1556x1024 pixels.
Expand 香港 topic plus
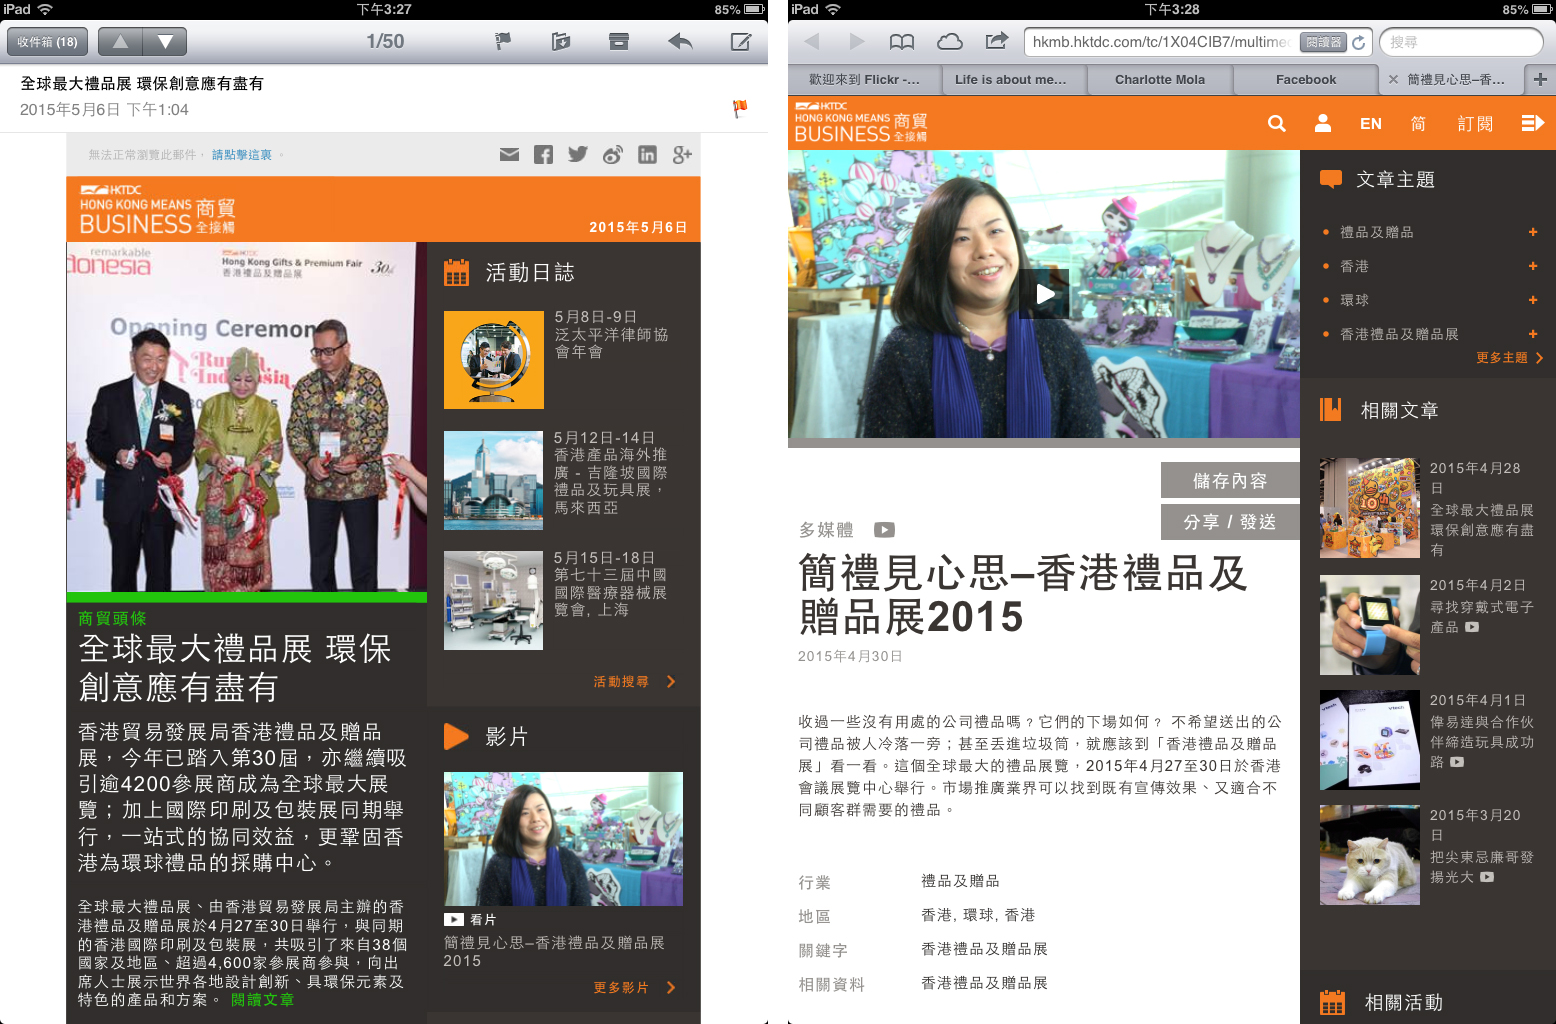(x=1533, y=266)
